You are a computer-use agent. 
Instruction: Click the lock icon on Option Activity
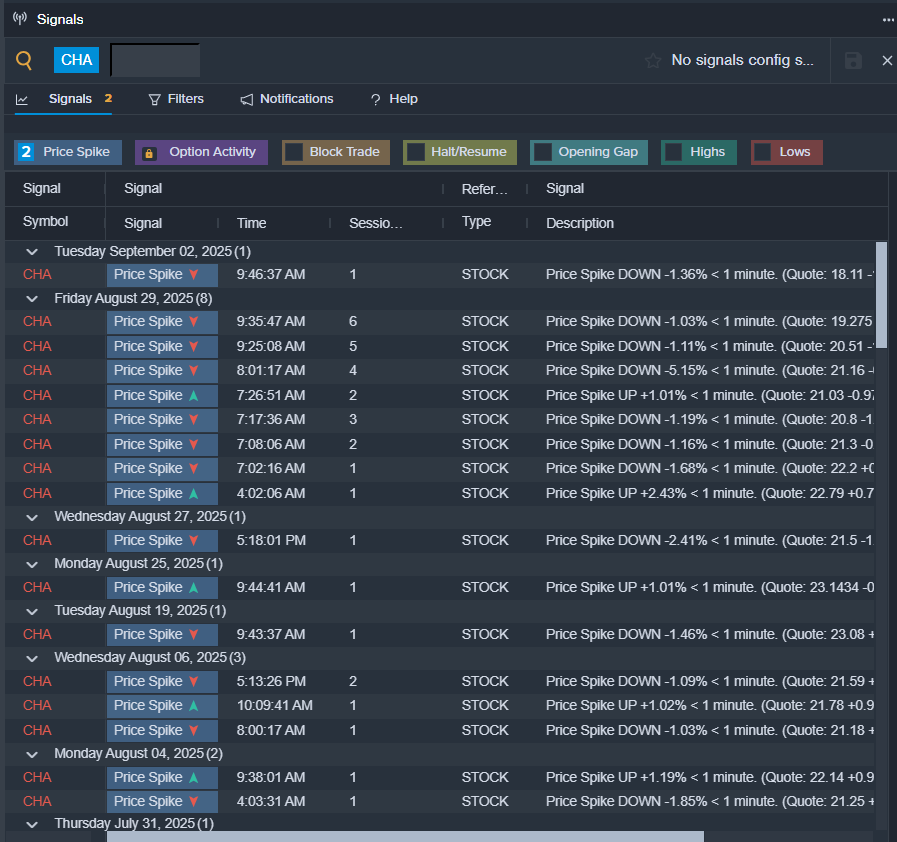(x=149, y=153)
